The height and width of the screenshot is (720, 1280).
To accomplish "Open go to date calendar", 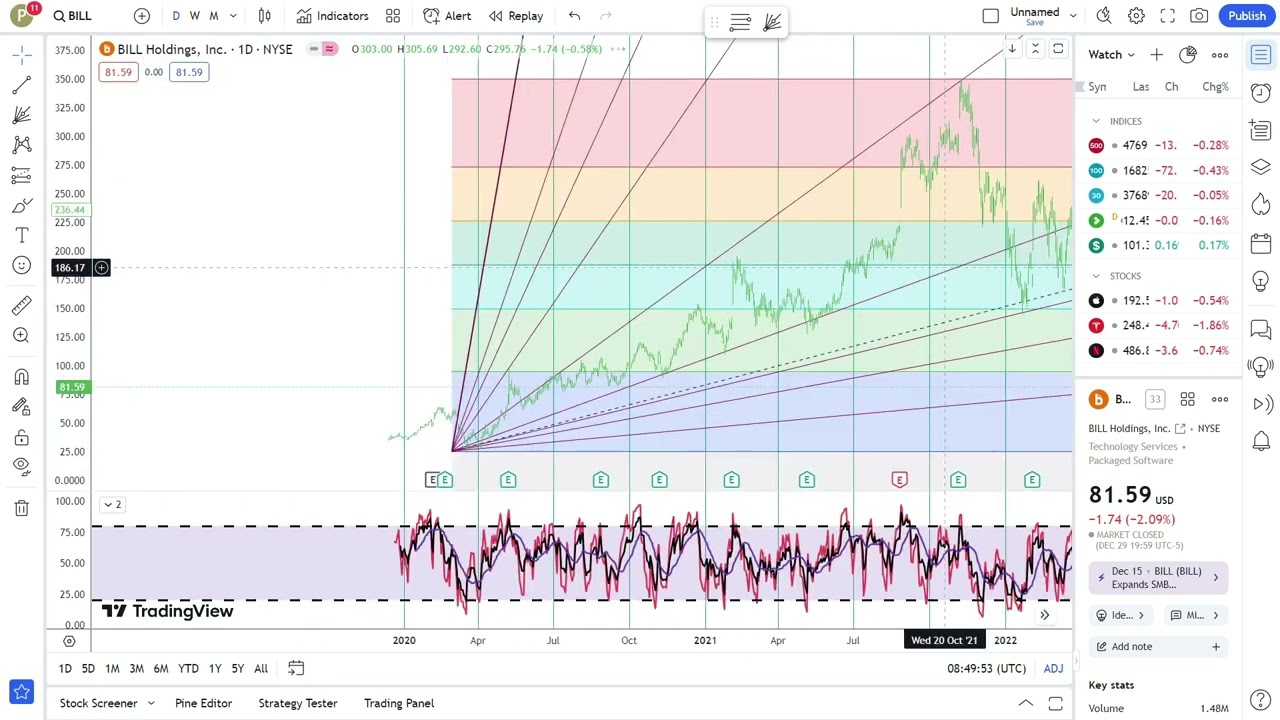I will point(296,669).
